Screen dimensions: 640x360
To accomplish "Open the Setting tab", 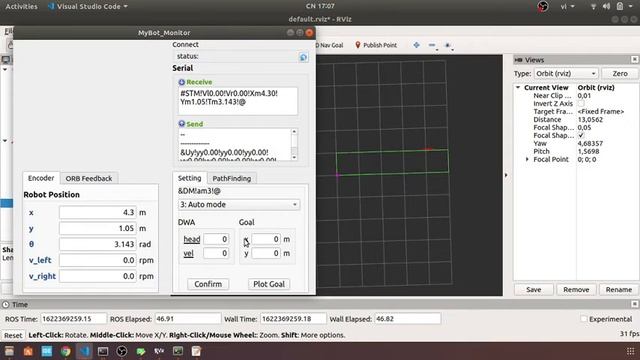I will 189,178.
